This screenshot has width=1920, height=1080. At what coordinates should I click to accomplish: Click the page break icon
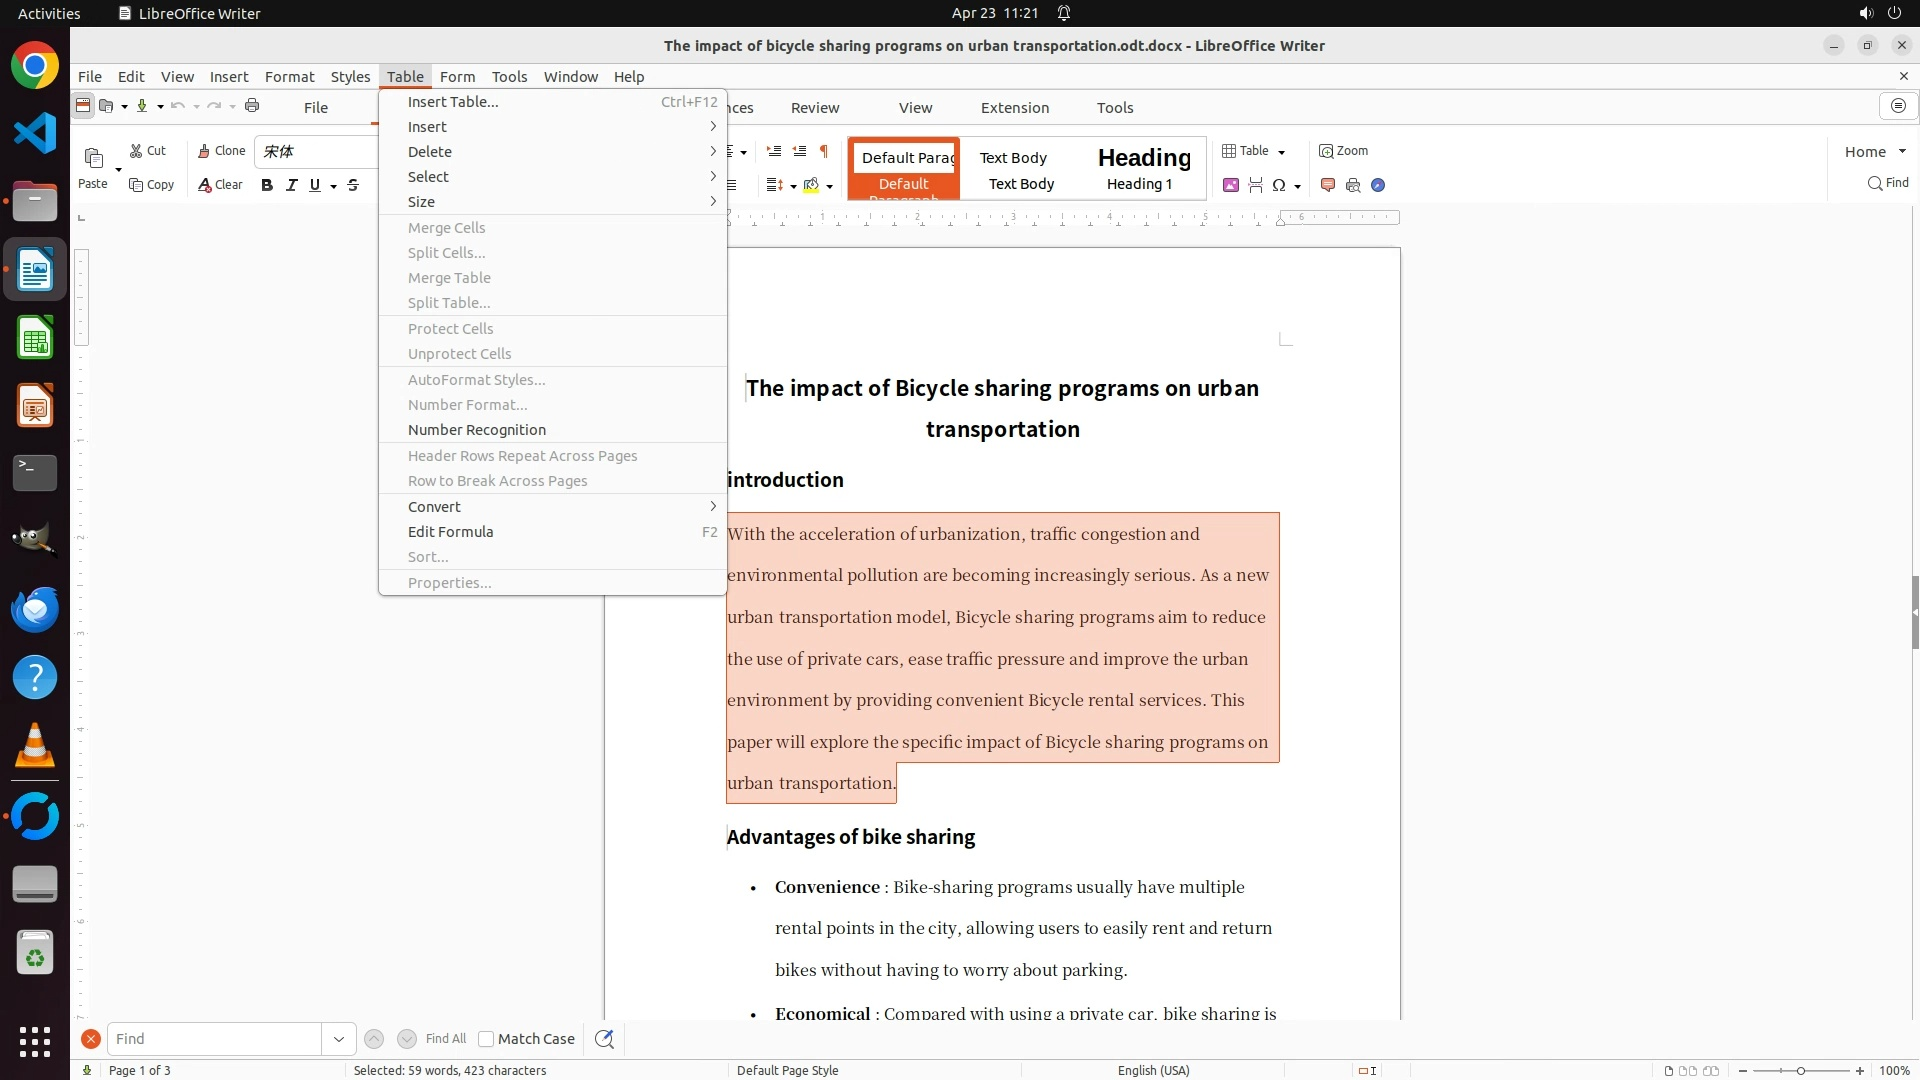click(x=1255, y=185)
